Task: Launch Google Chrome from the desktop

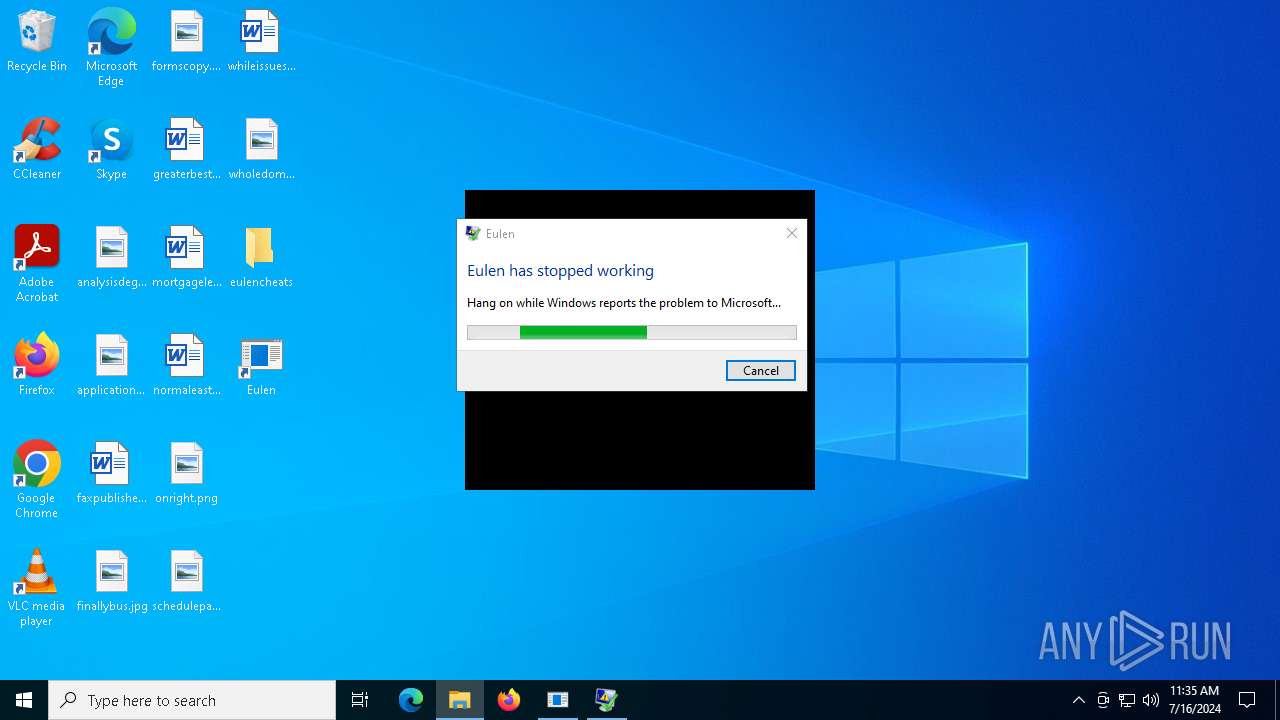Action: click(x=37, y=480)
